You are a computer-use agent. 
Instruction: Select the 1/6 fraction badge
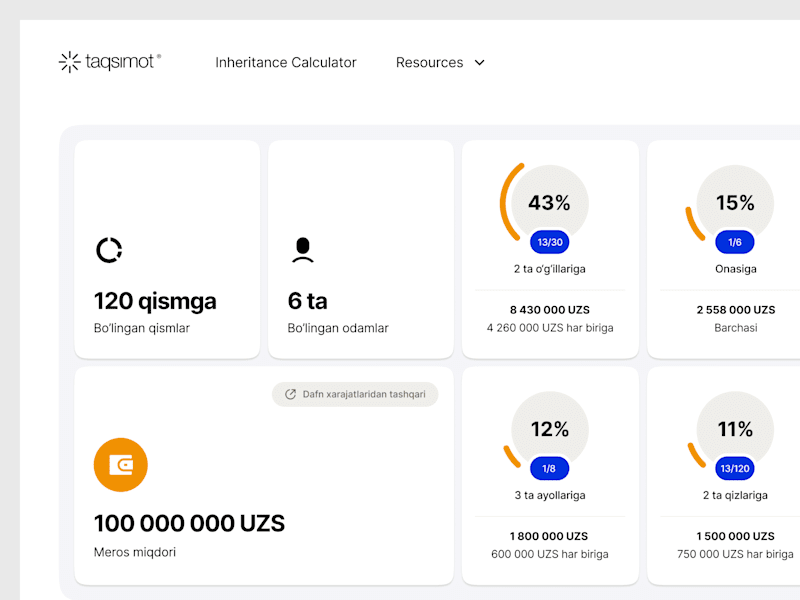coord(735,242)
